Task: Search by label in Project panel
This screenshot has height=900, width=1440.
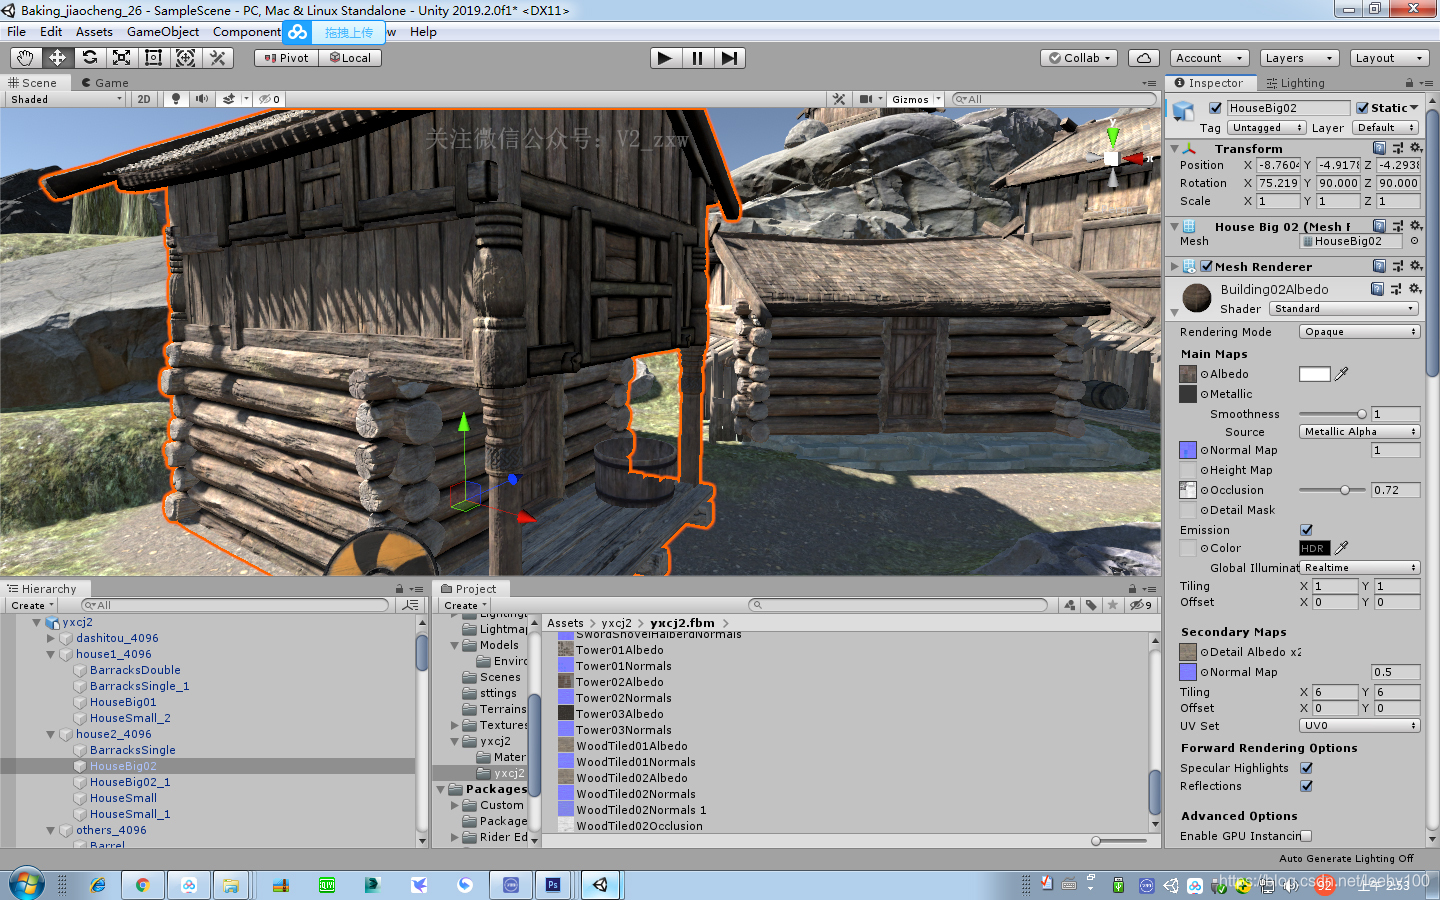Action: click(1091, 605)
